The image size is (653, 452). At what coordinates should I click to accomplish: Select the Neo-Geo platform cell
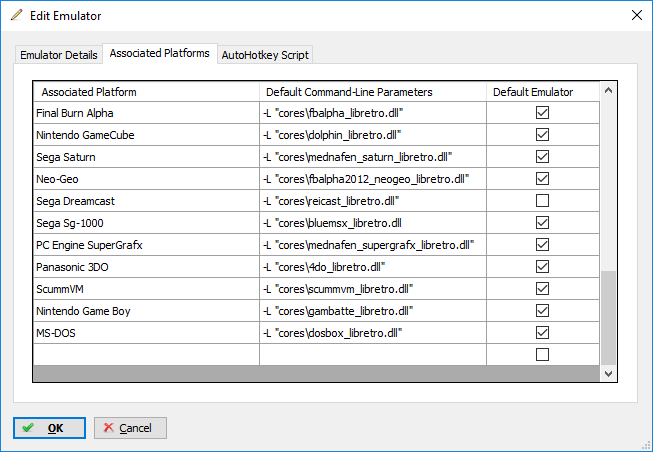click(x=146, y=179)
